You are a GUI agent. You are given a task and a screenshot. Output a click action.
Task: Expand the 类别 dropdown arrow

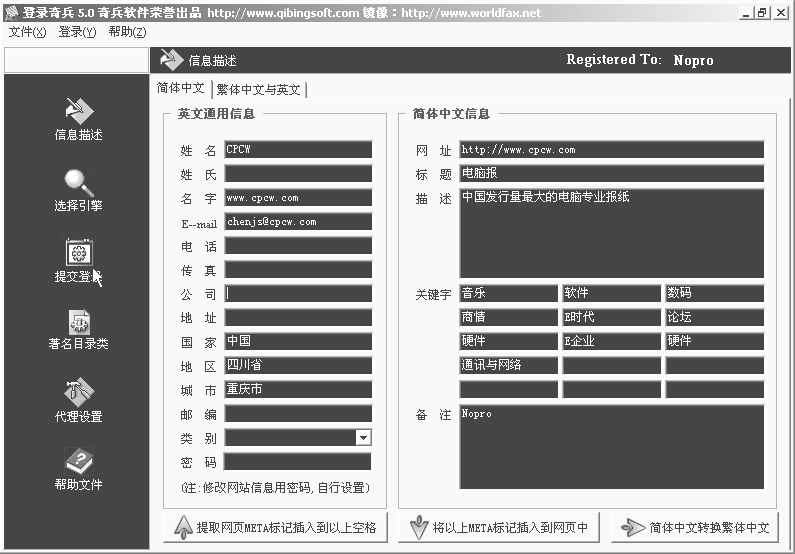point(363,437)
